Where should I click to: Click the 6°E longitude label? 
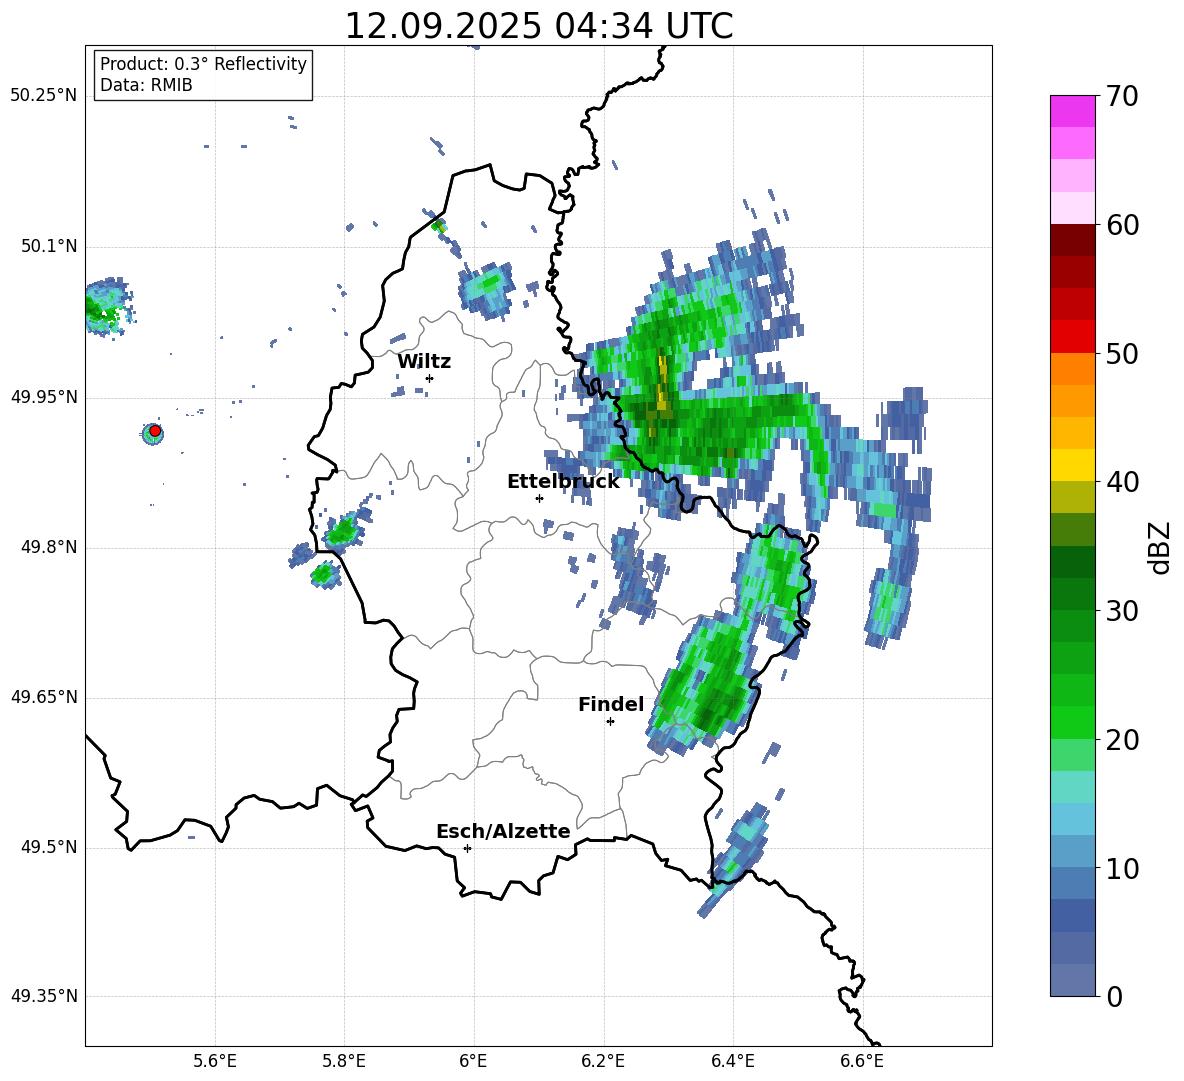tap(473, 1061)
